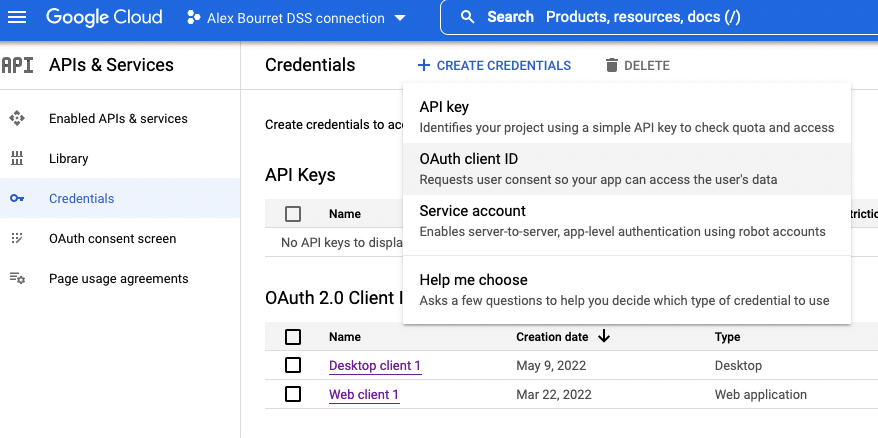Click the Library icon in sidebar
Image resolution: width=878 pixels, height=438 pixels.
17,159
